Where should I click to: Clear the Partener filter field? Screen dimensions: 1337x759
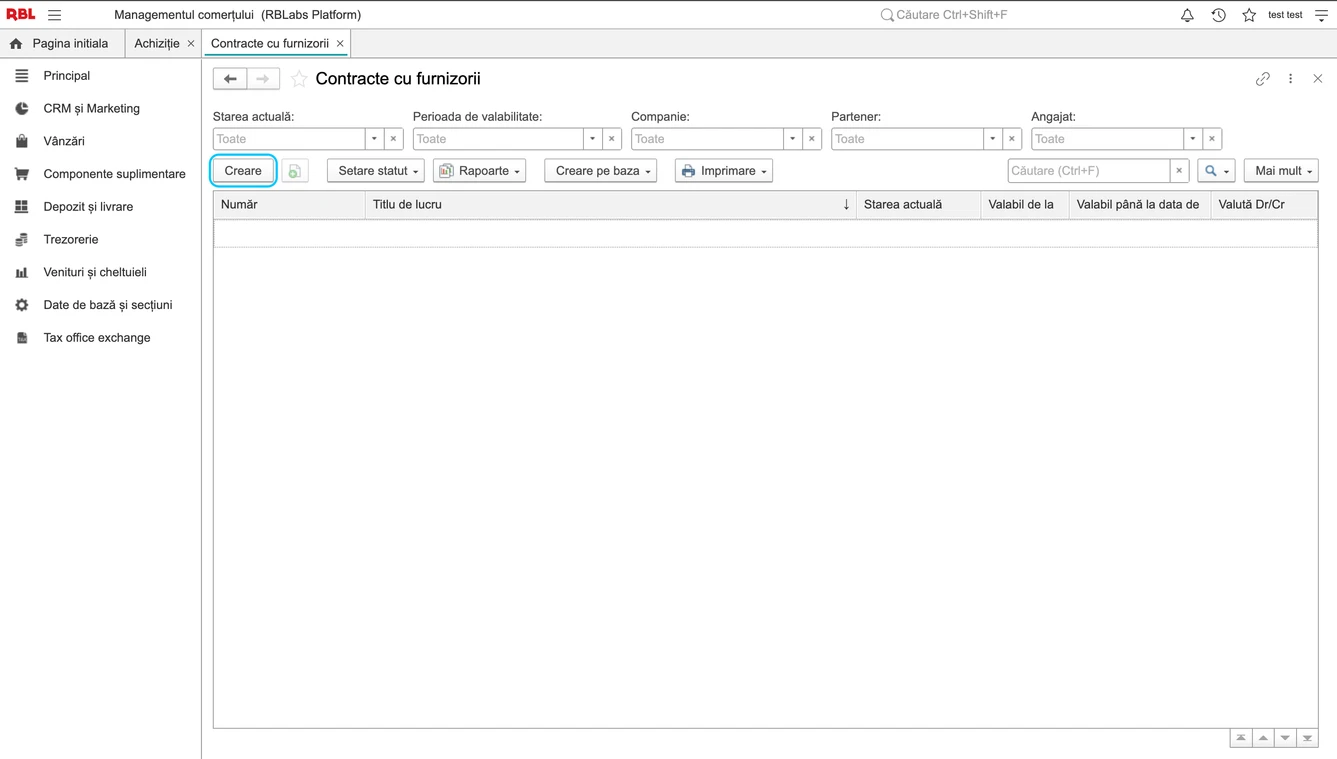click(x=1012, y=139)
